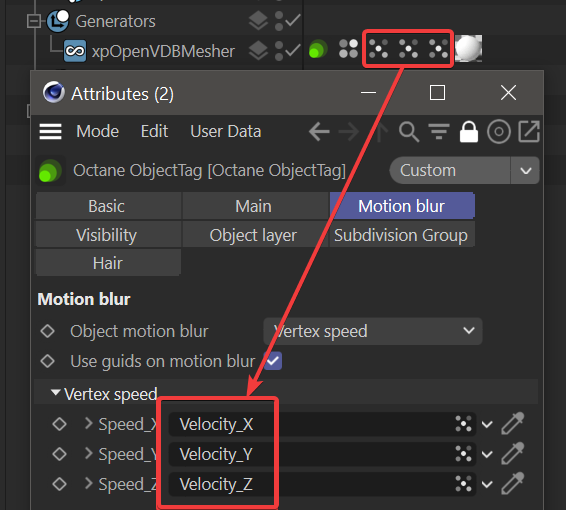Click the Velocity_X field
This screenshot has height=510, width=566.
coord(322,424)
